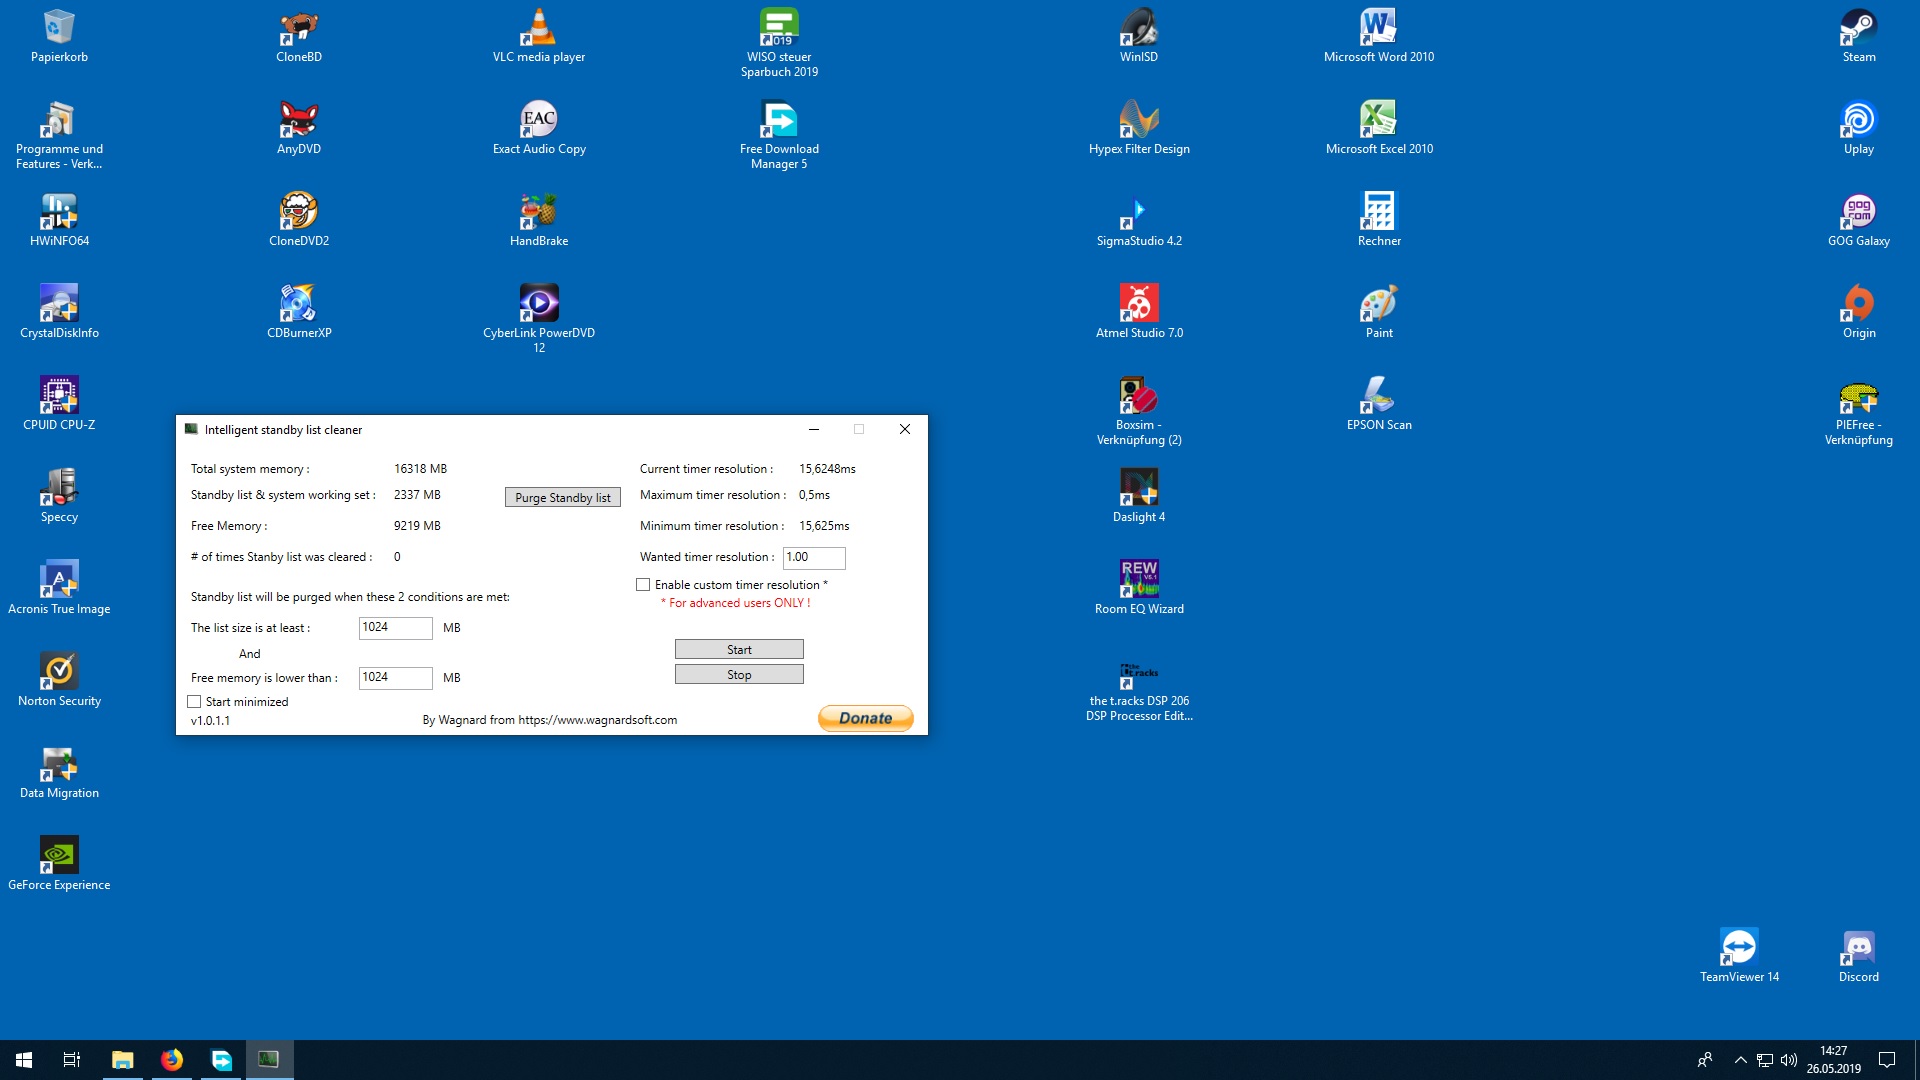Click the Stop button

739,675
